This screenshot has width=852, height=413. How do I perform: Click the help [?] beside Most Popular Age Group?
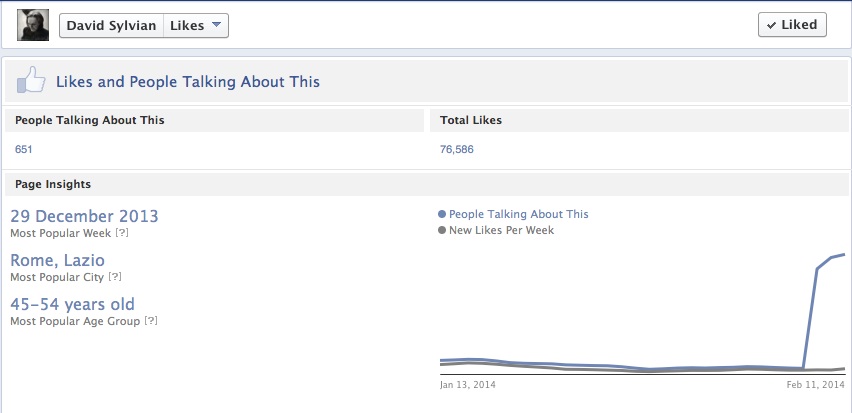(x=151, y=321)
